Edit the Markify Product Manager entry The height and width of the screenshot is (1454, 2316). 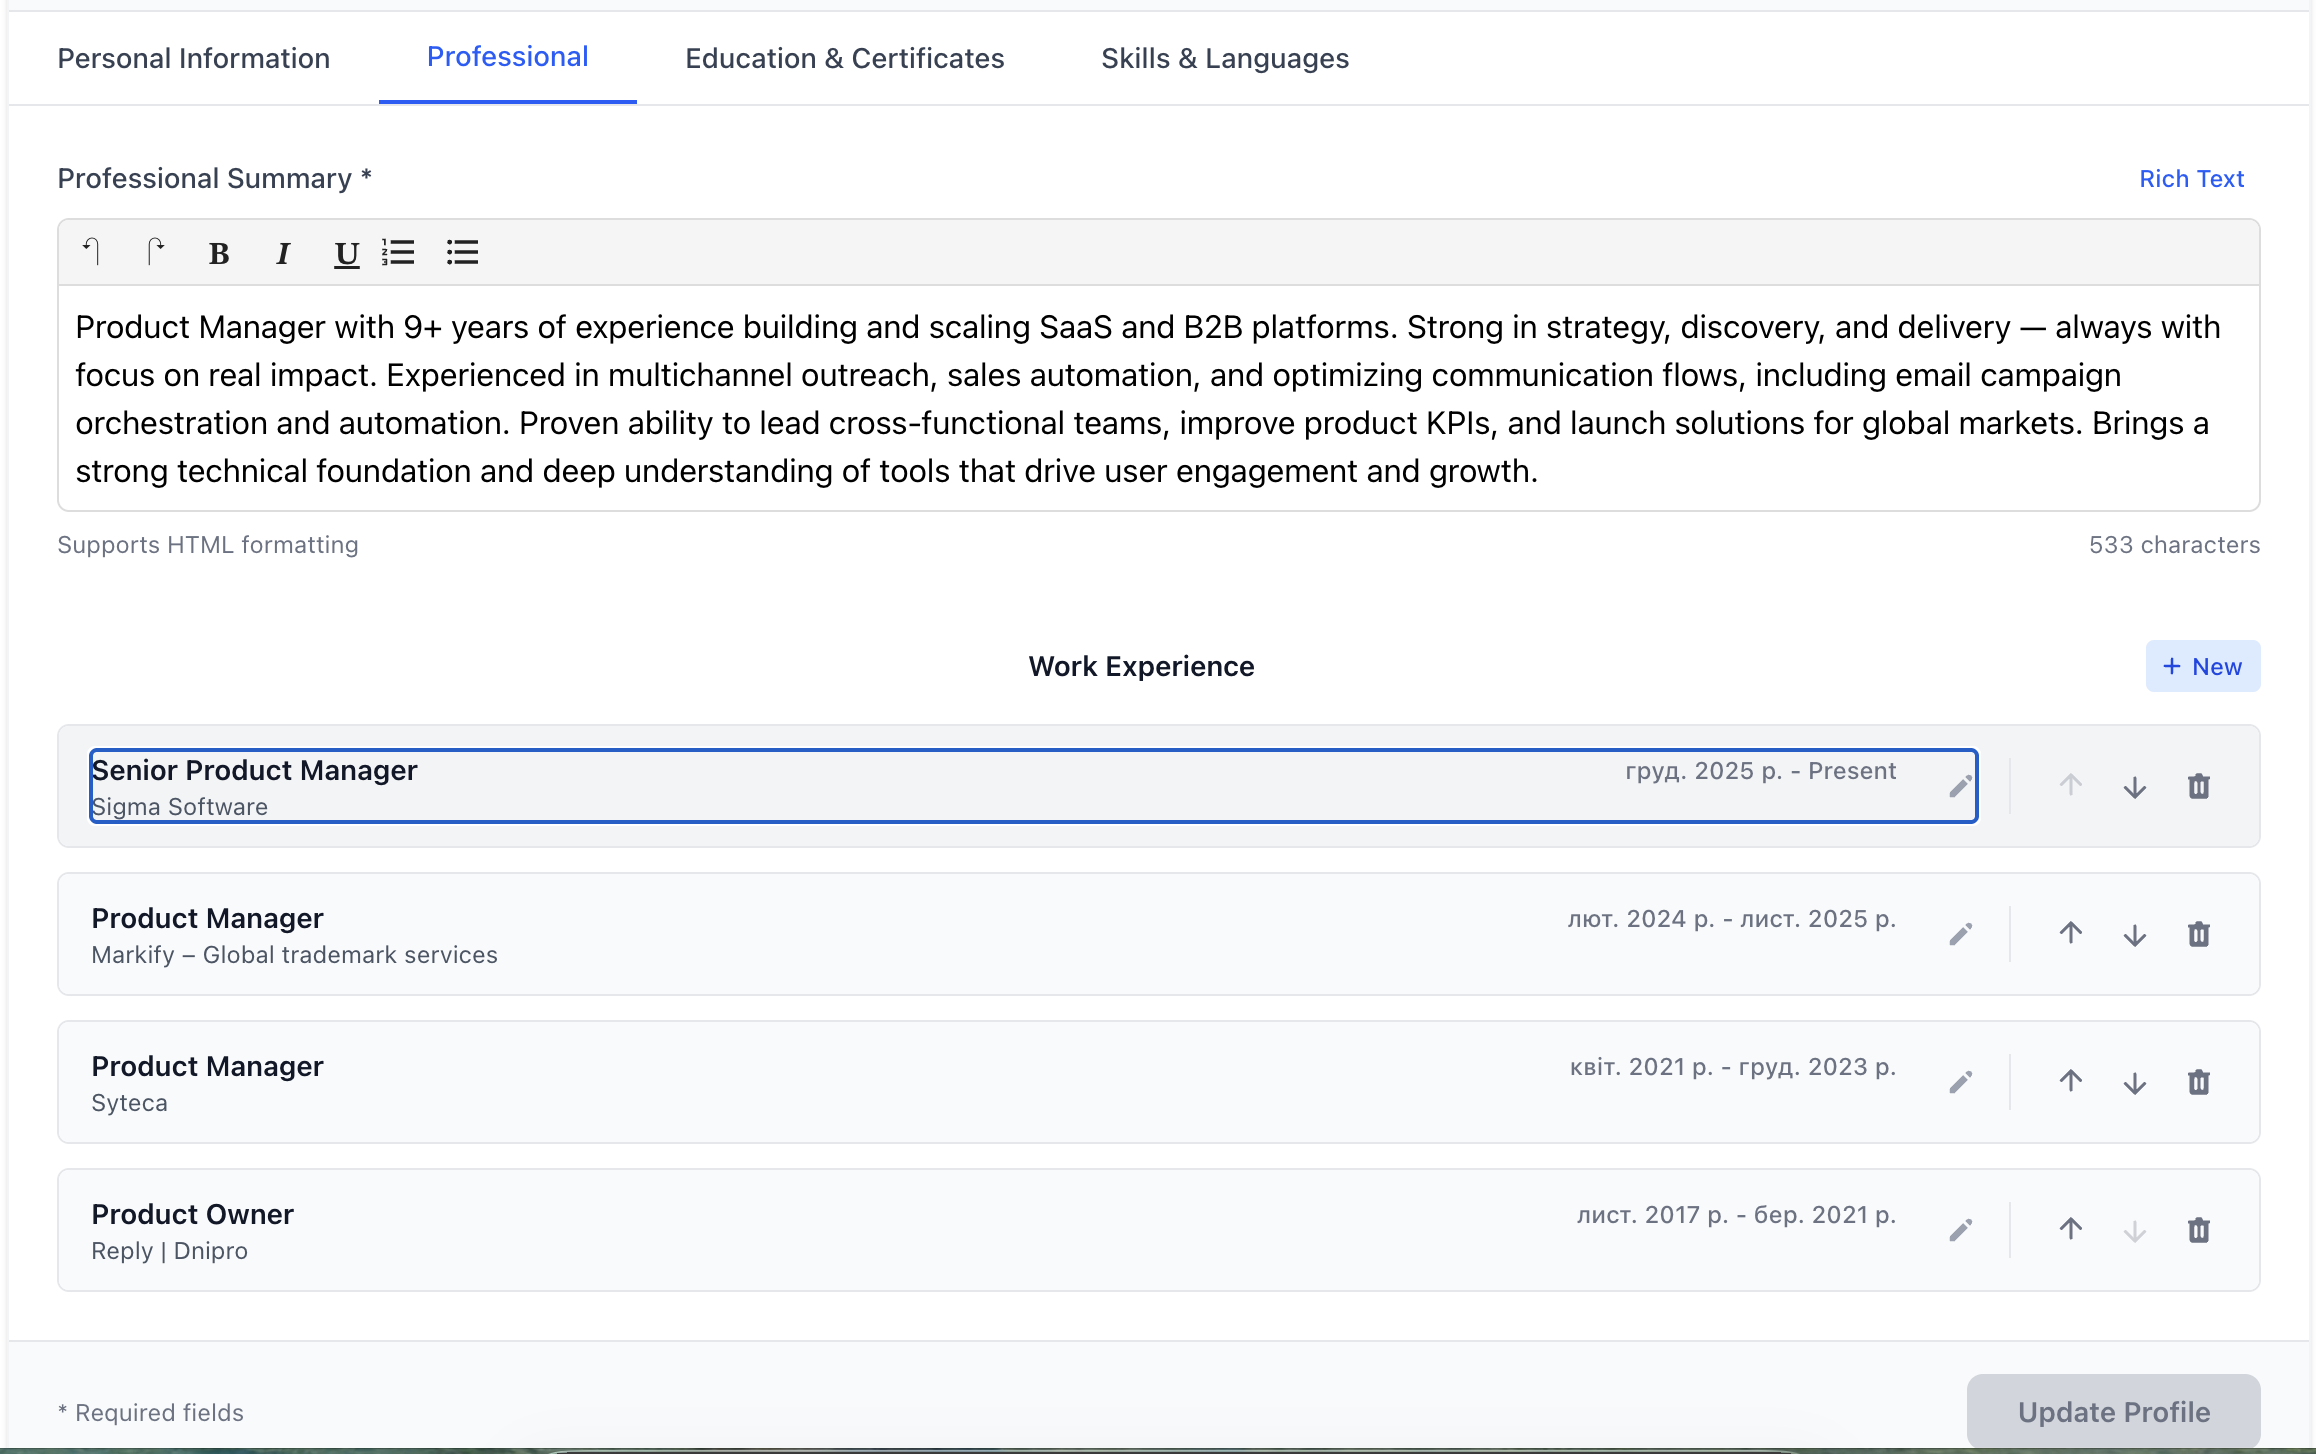(x=1960, y=934)
